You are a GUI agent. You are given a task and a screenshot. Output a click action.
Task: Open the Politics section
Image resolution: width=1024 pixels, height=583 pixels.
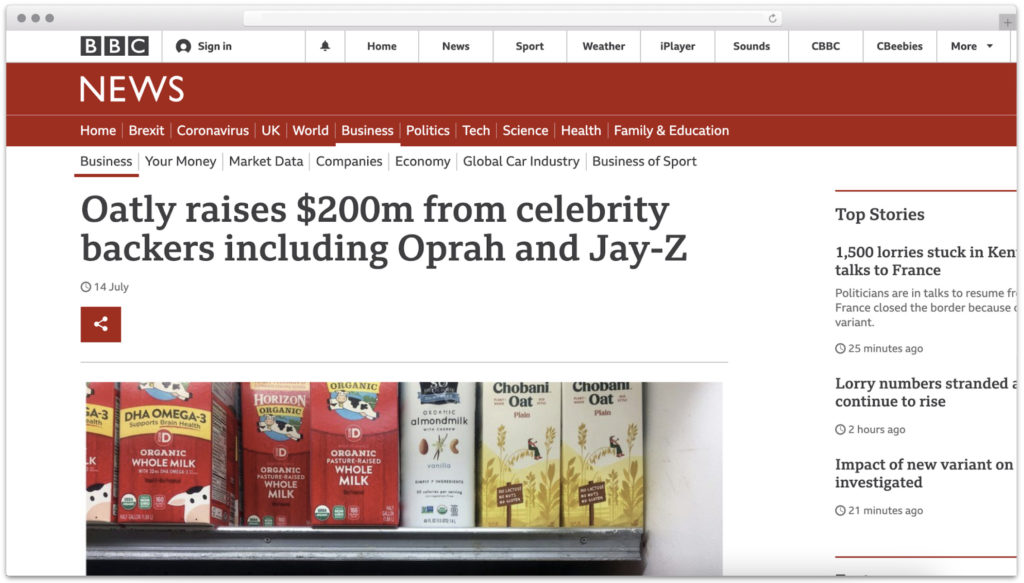[428, 131]
